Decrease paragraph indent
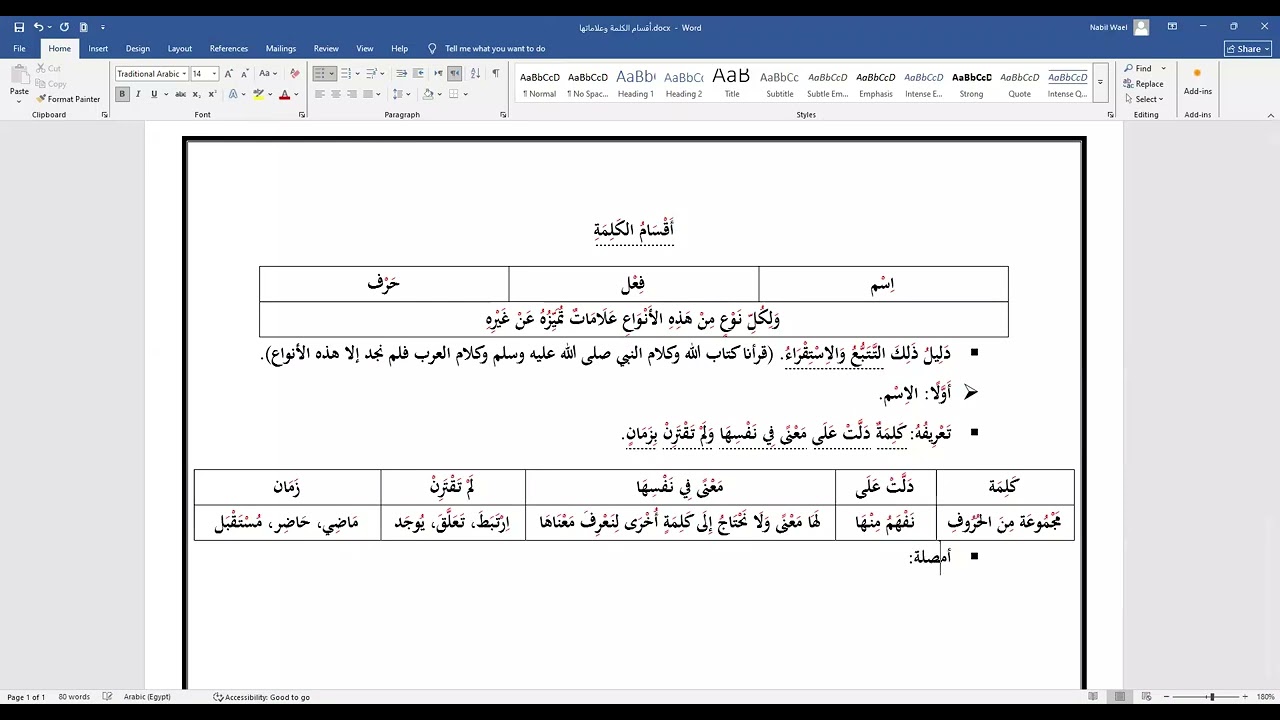Image resolution: width=1280 pixels, height=720 pixels. (401, 73)
